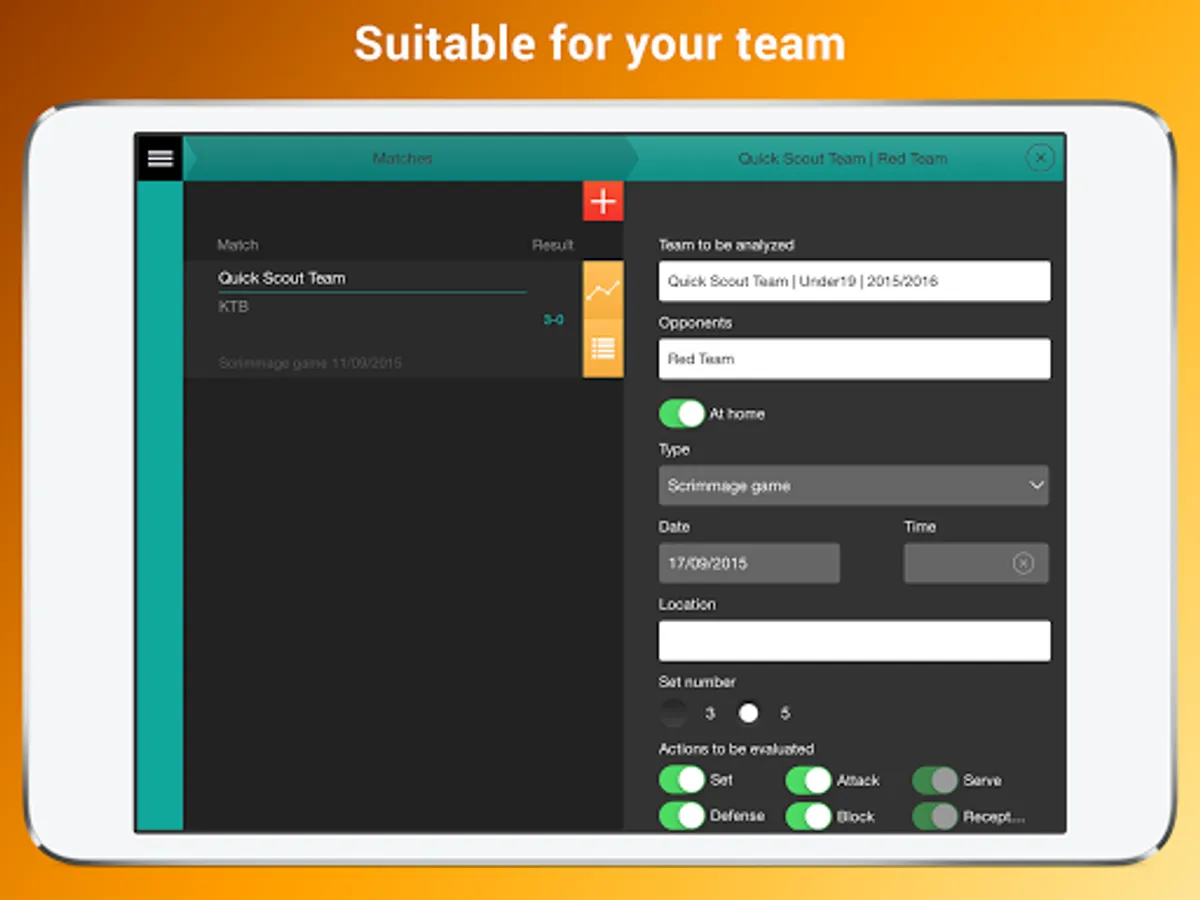Select 5 sets radio button

748,713
